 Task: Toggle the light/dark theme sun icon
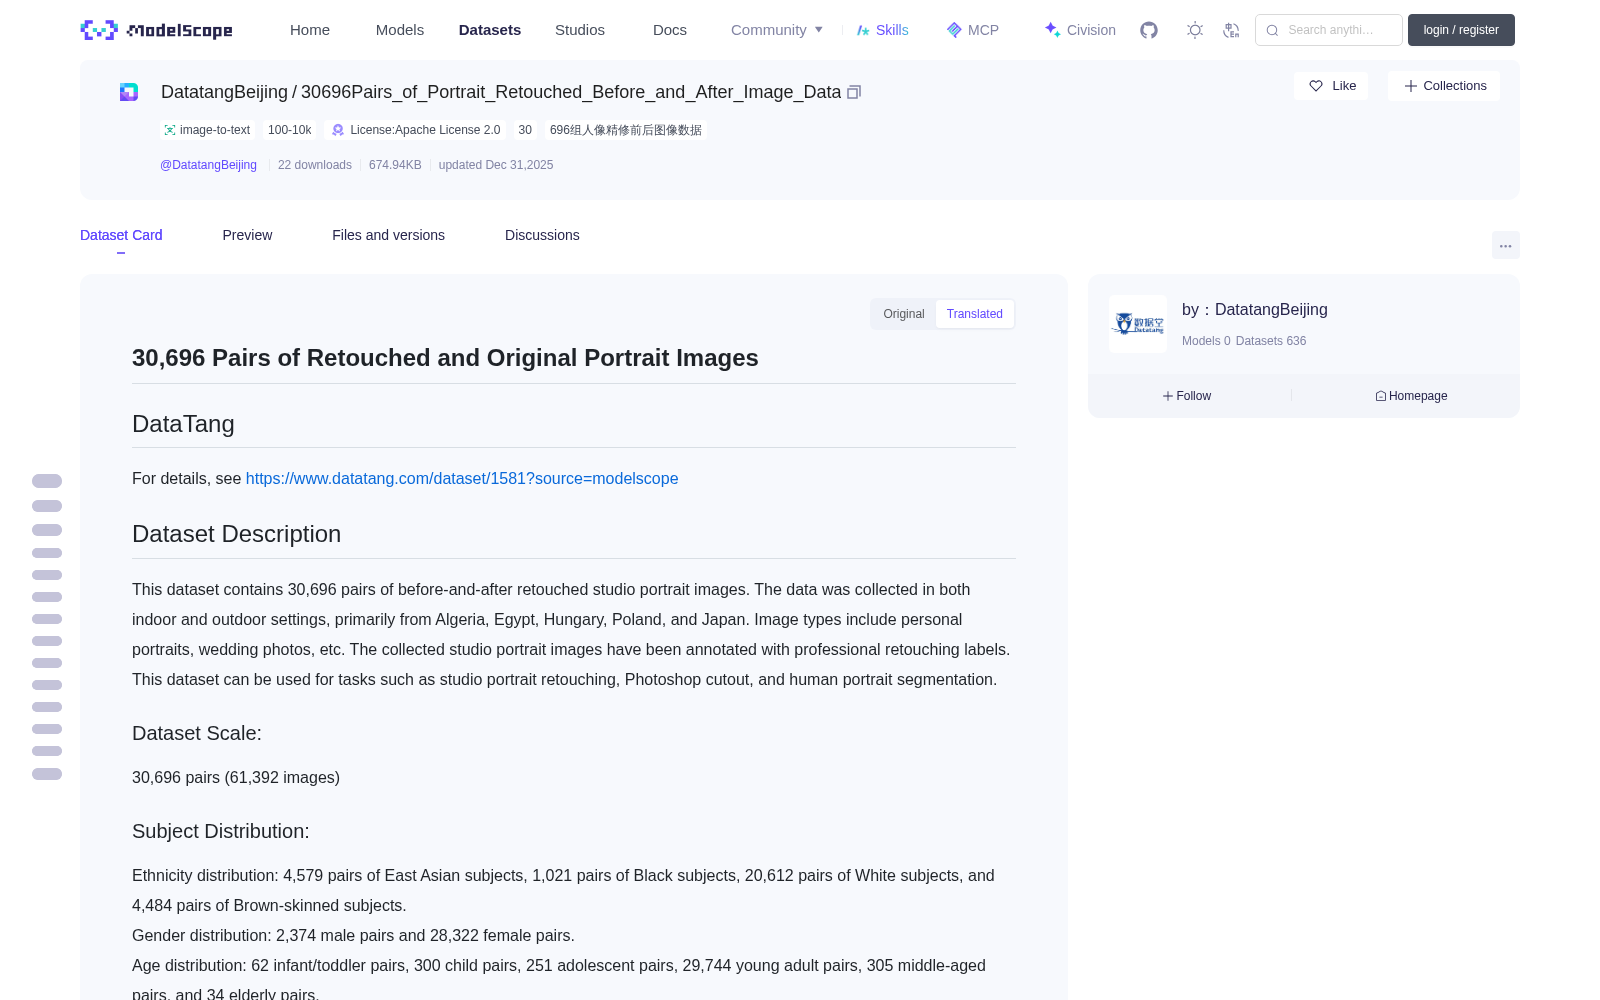[1195, 30]
